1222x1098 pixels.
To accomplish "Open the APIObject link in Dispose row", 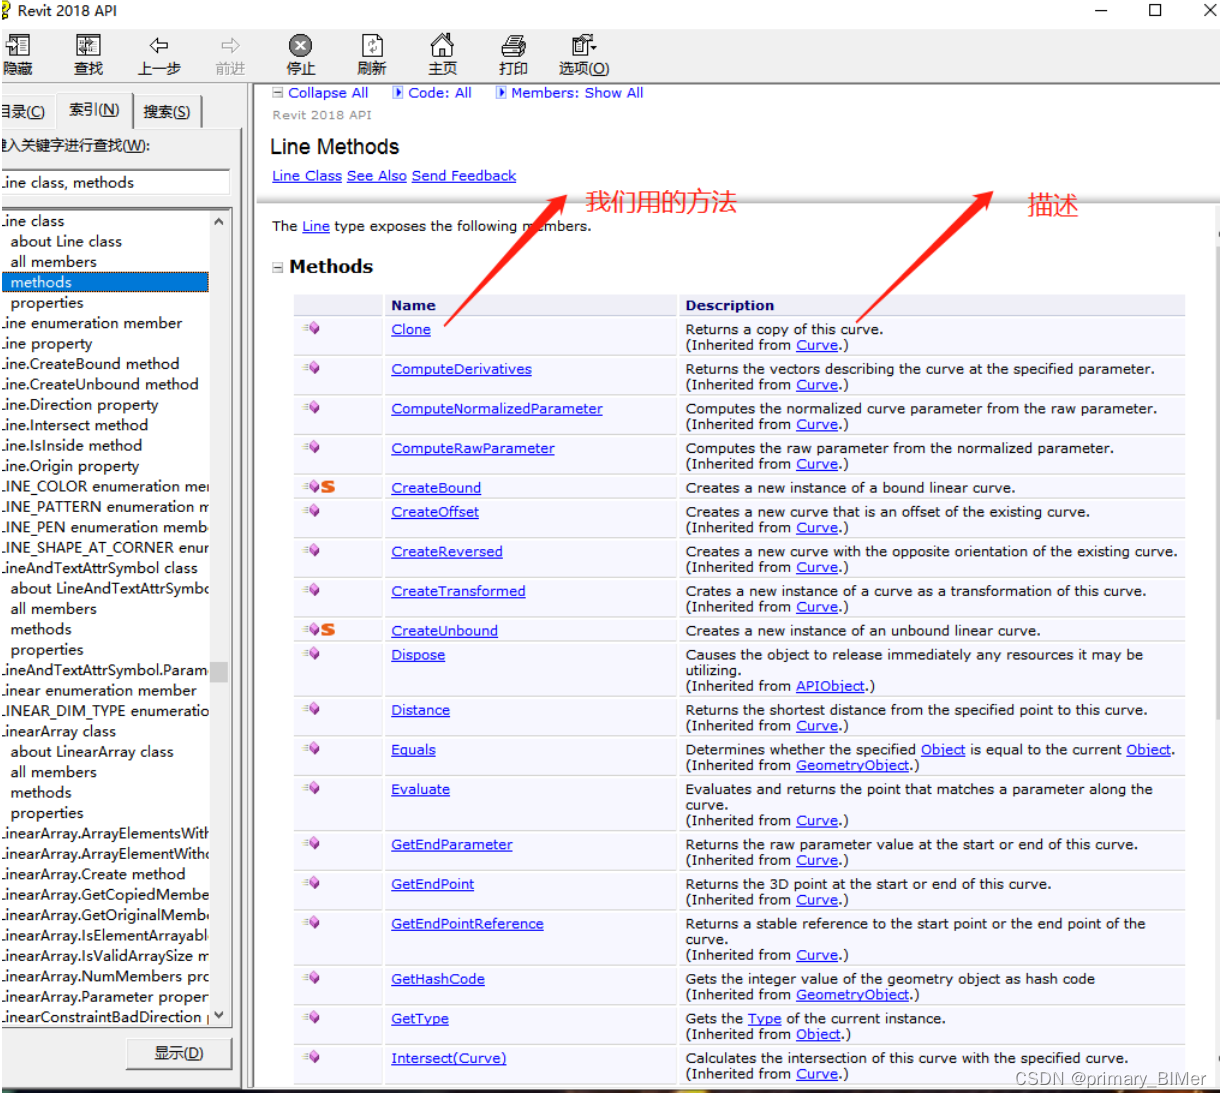I will 830,687.
